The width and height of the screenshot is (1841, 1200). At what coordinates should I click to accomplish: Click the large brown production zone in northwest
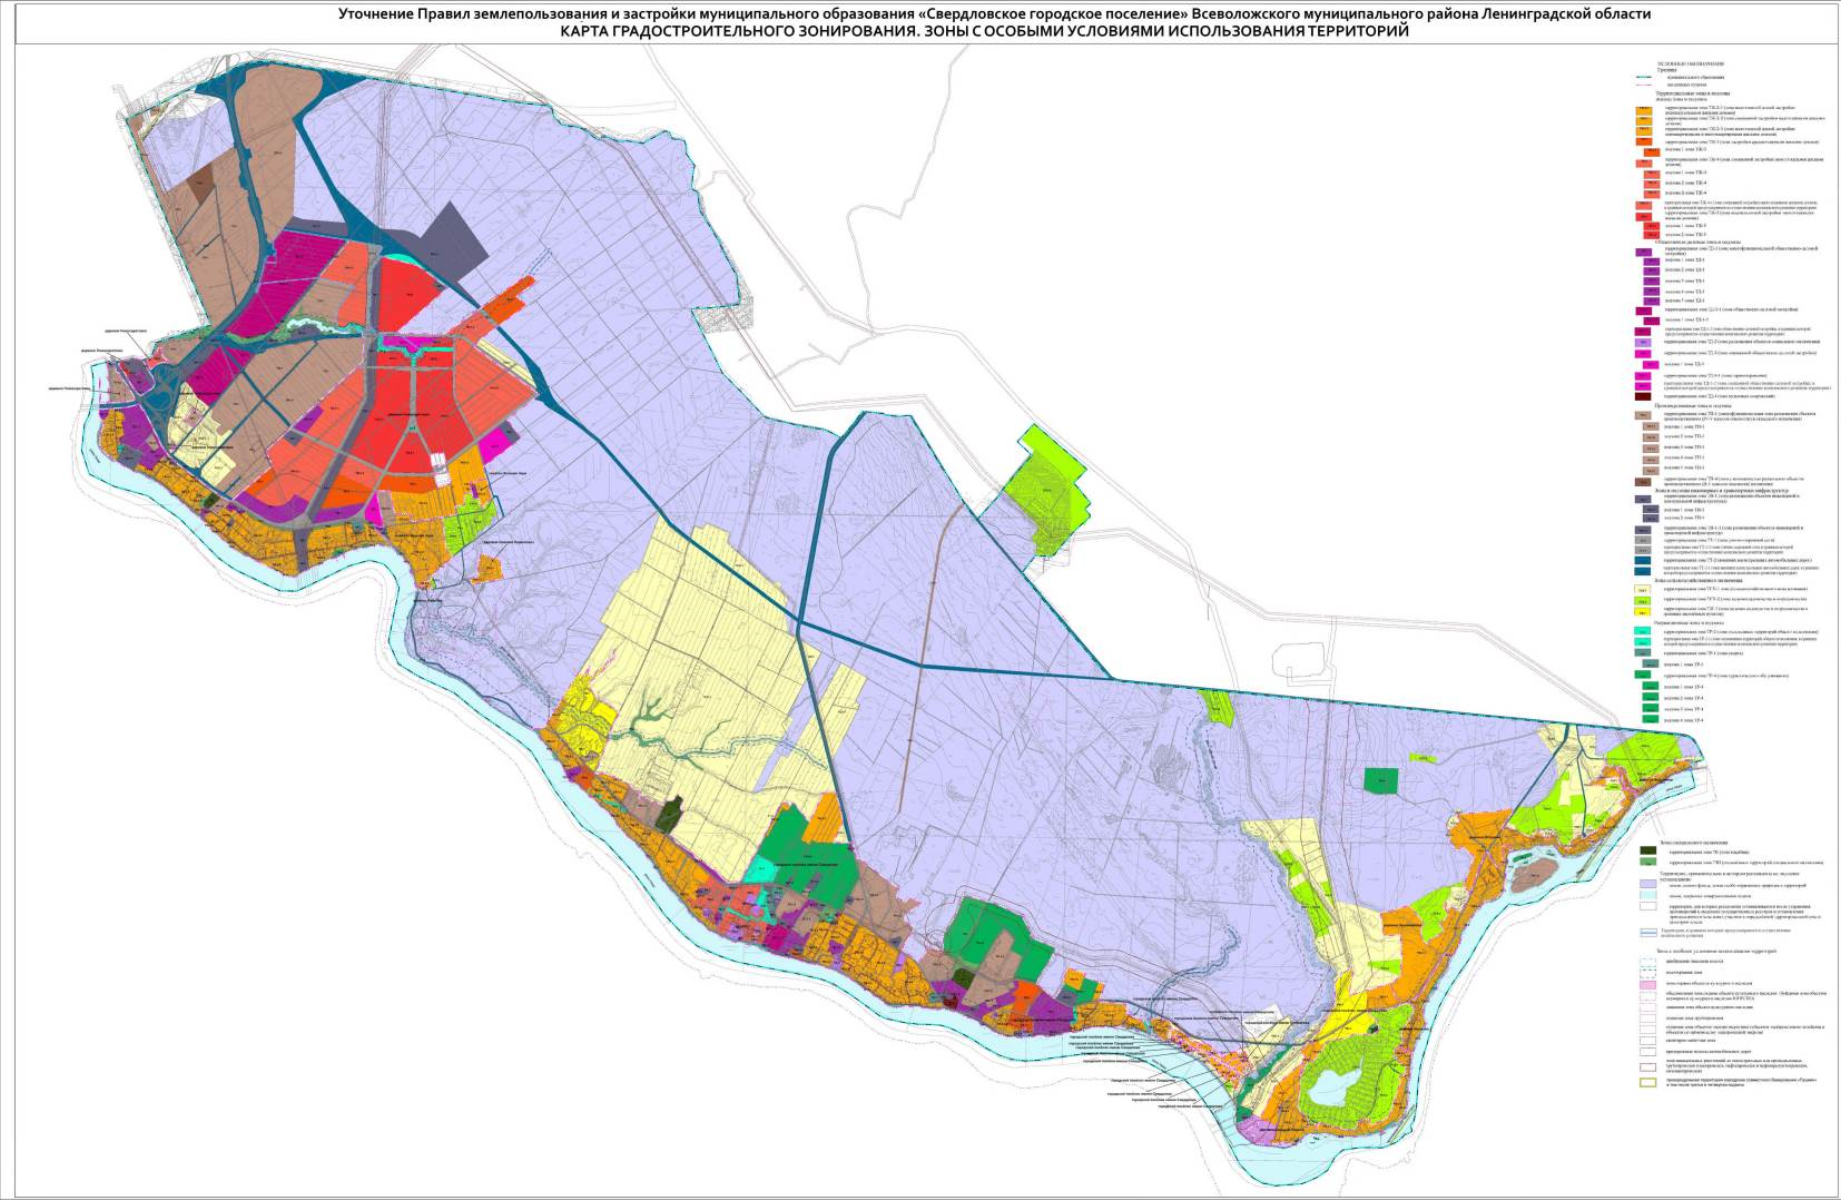click(205, 200)
